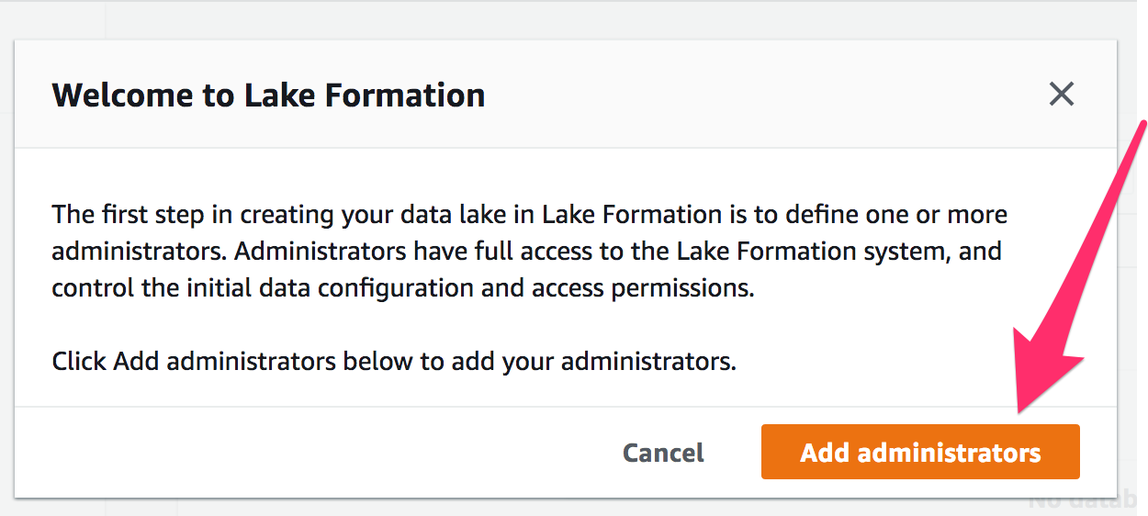The image size is (1148, 516).
Task: Click the X icon in dialog header
Action: point(1061,95)
